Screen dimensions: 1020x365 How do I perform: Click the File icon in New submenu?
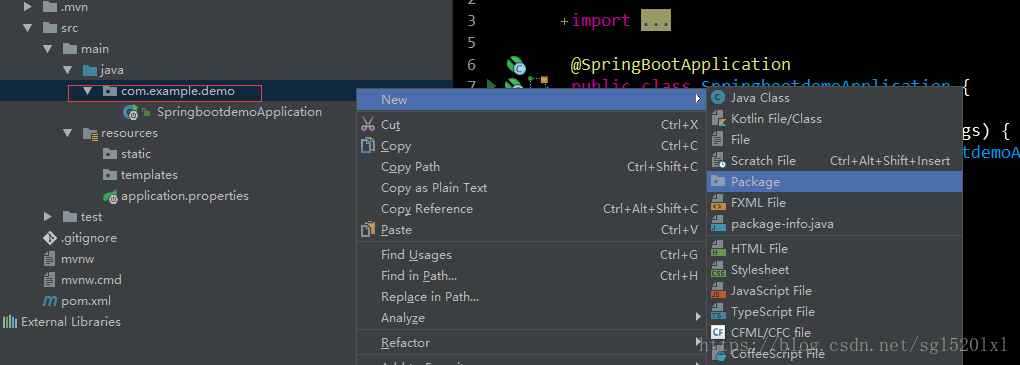(718, 139)
